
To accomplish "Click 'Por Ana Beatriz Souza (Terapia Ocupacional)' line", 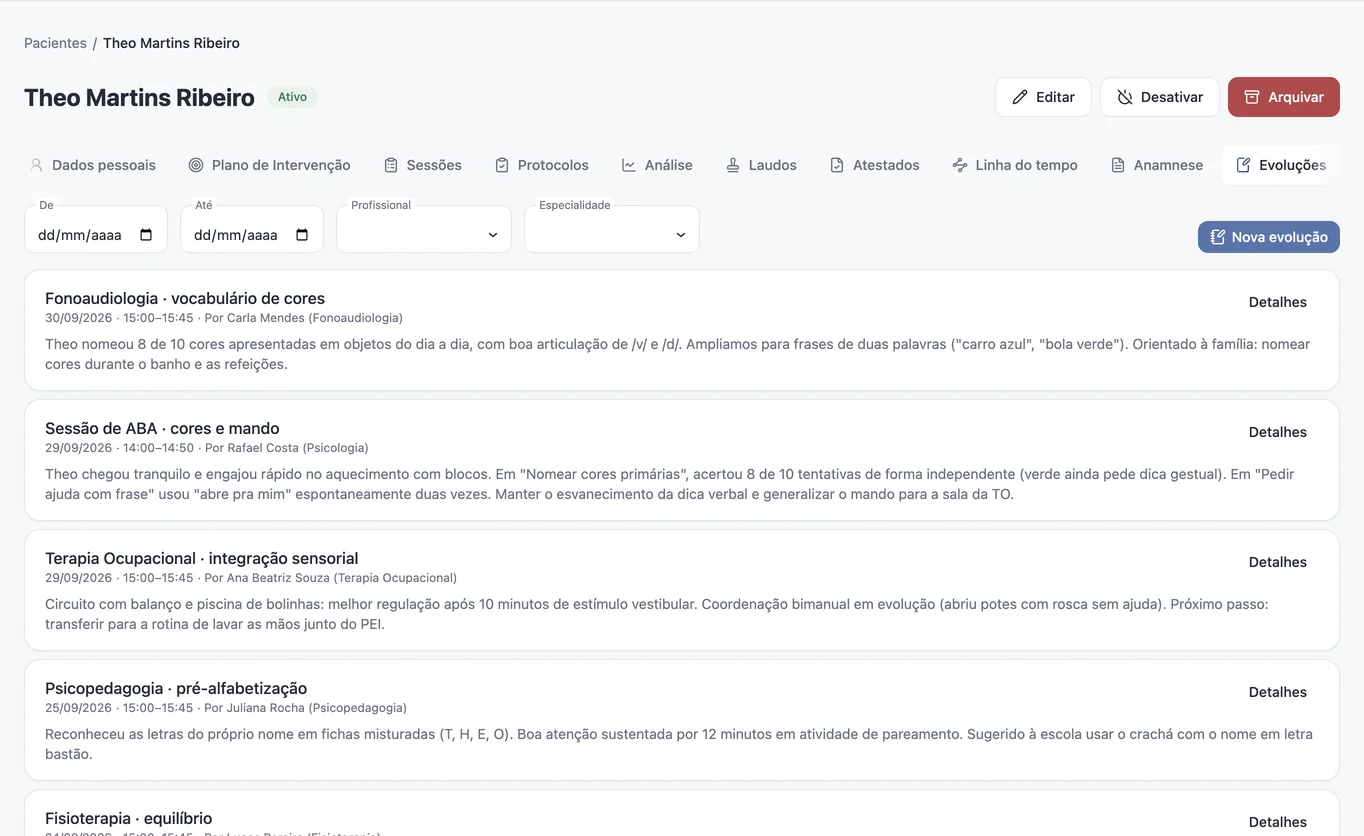I will pyautogui.click(x=330, y=578).
